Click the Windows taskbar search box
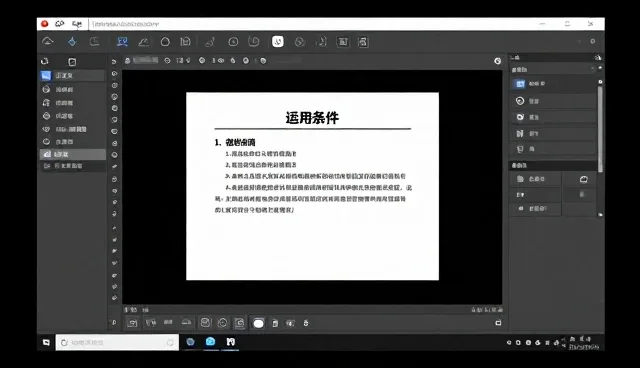640x368 pixels. coord(117,342)
